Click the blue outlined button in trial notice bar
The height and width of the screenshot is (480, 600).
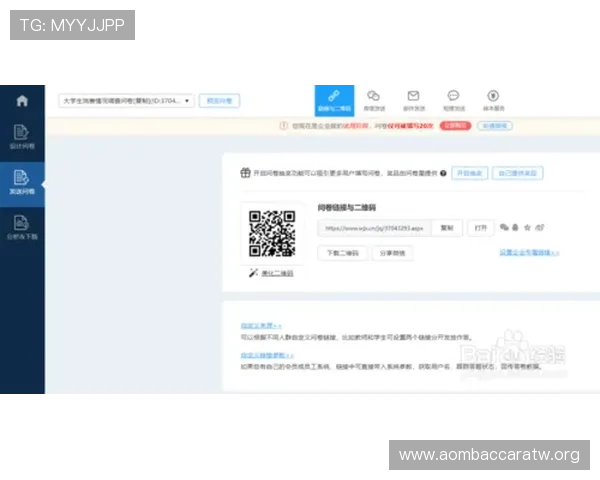tap(494, 126)
